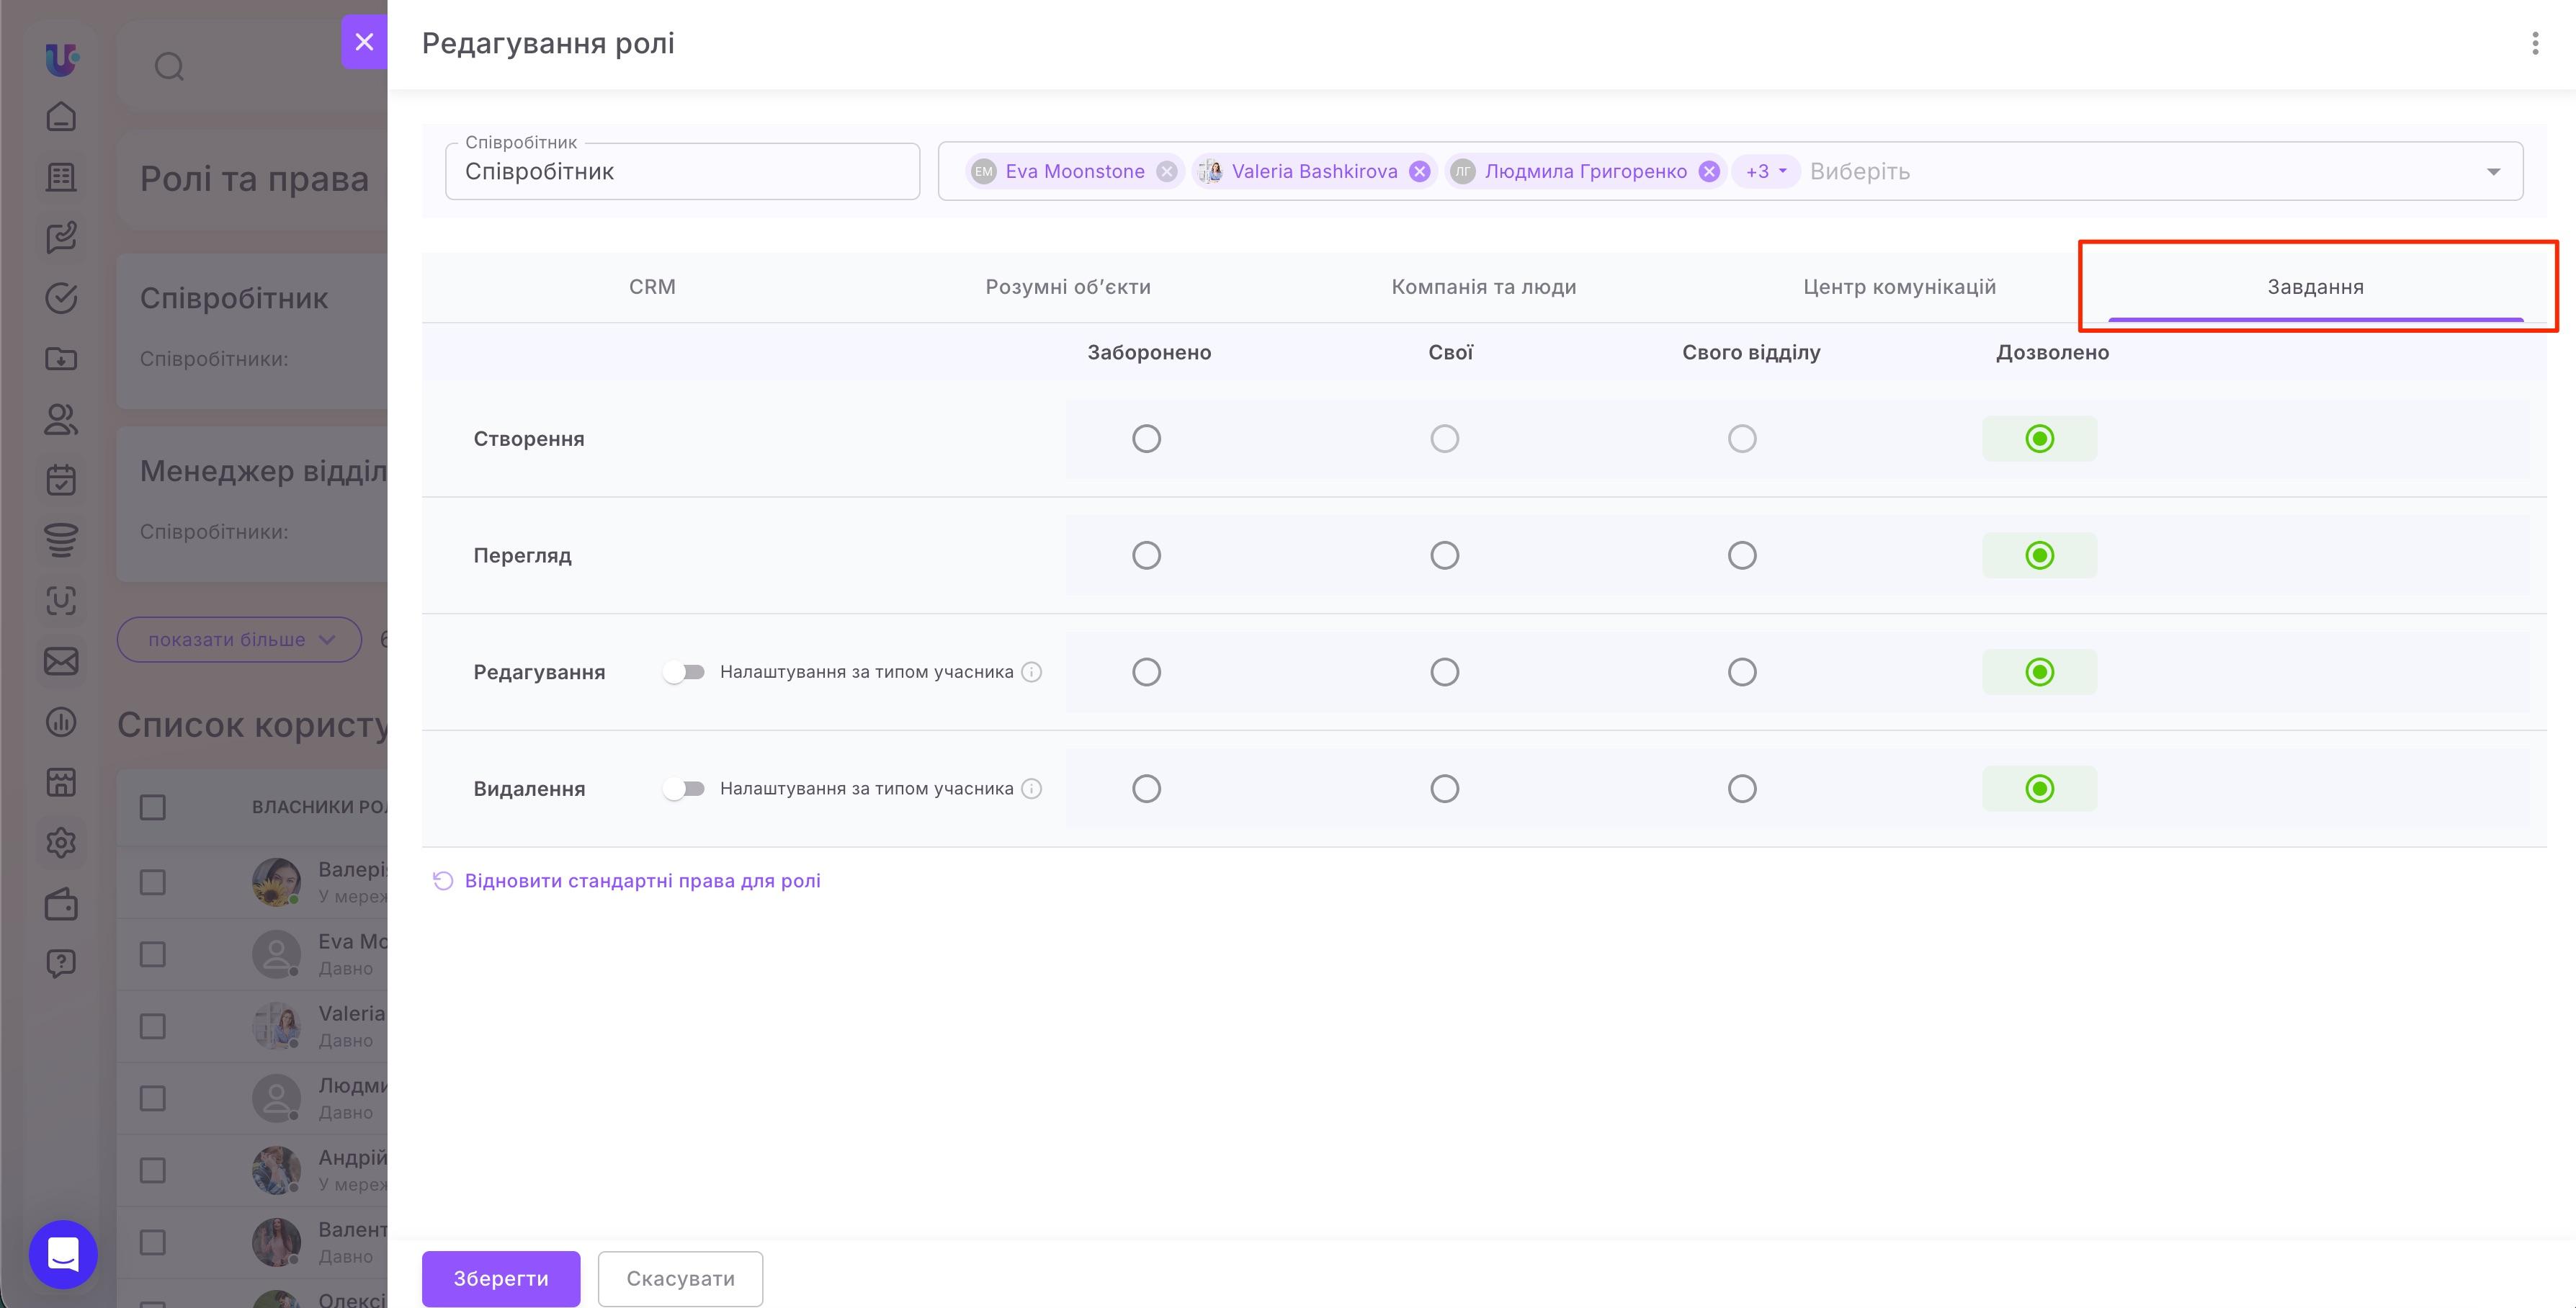
Task: Expand показати більше list
Action: [x=239, y=640]
